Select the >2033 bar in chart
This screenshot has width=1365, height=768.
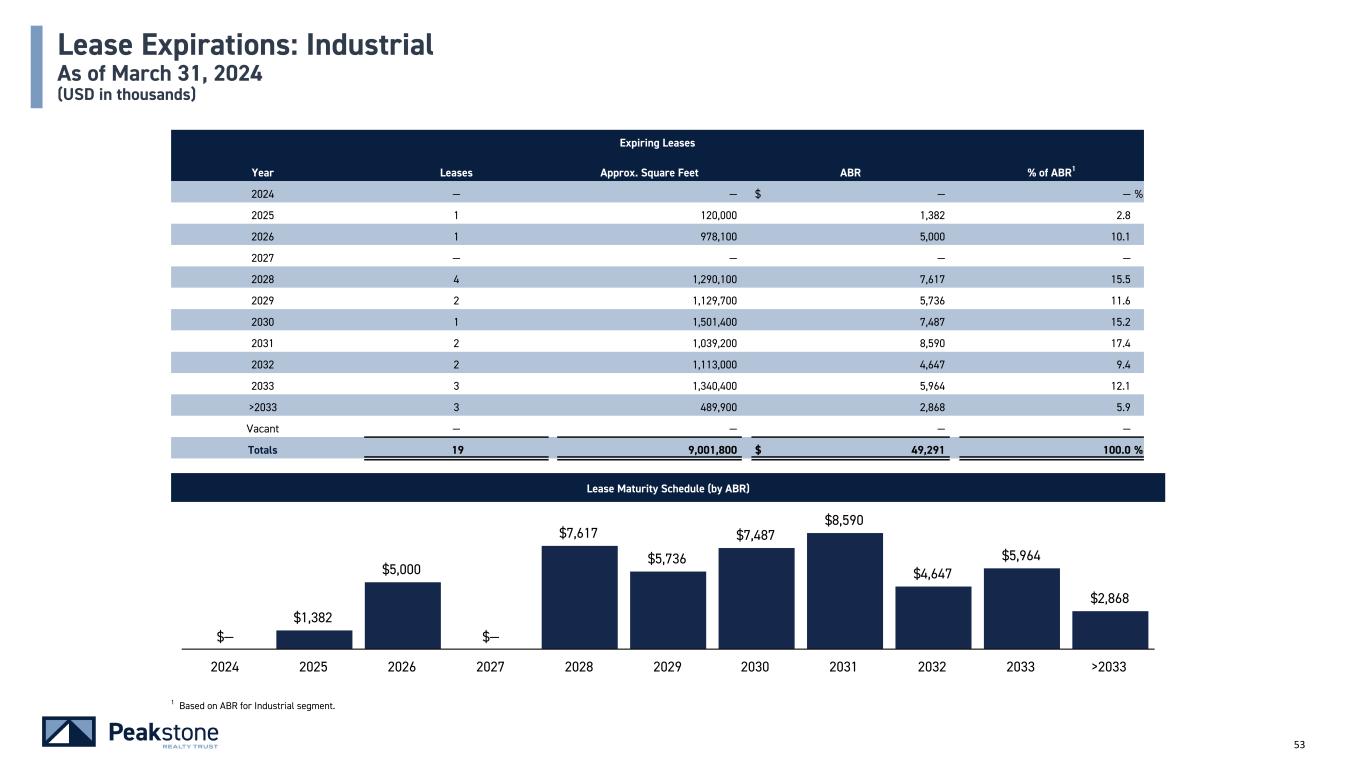pos(1109,630)
